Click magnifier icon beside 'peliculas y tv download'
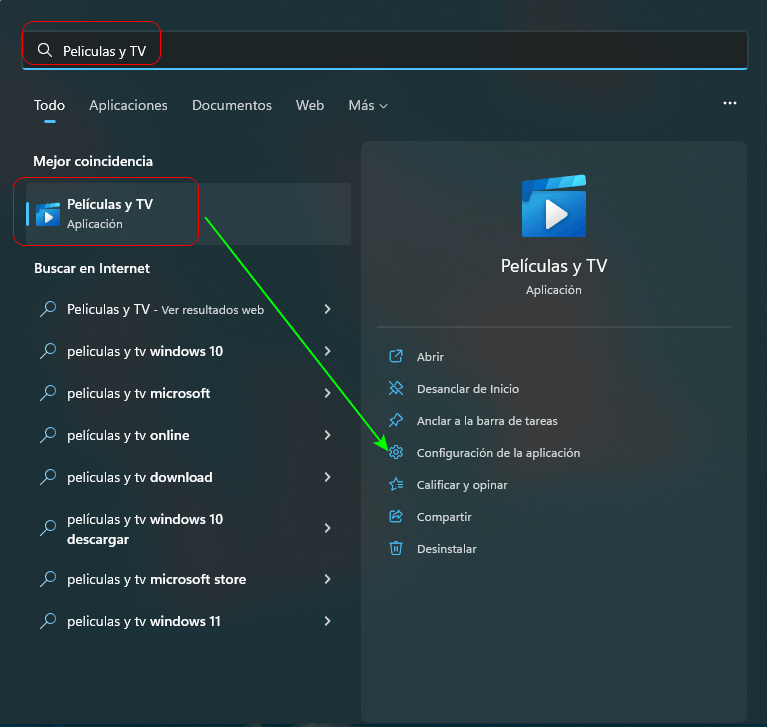This screenshot has width=767, height=727. 48,477
